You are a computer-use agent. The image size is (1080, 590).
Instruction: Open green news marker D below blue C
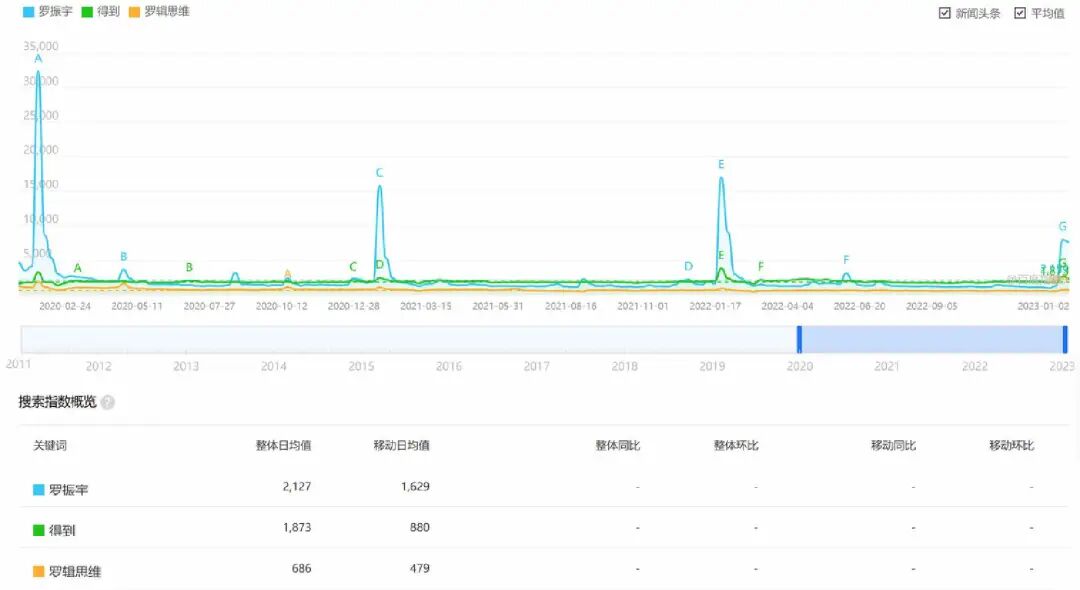380,265
